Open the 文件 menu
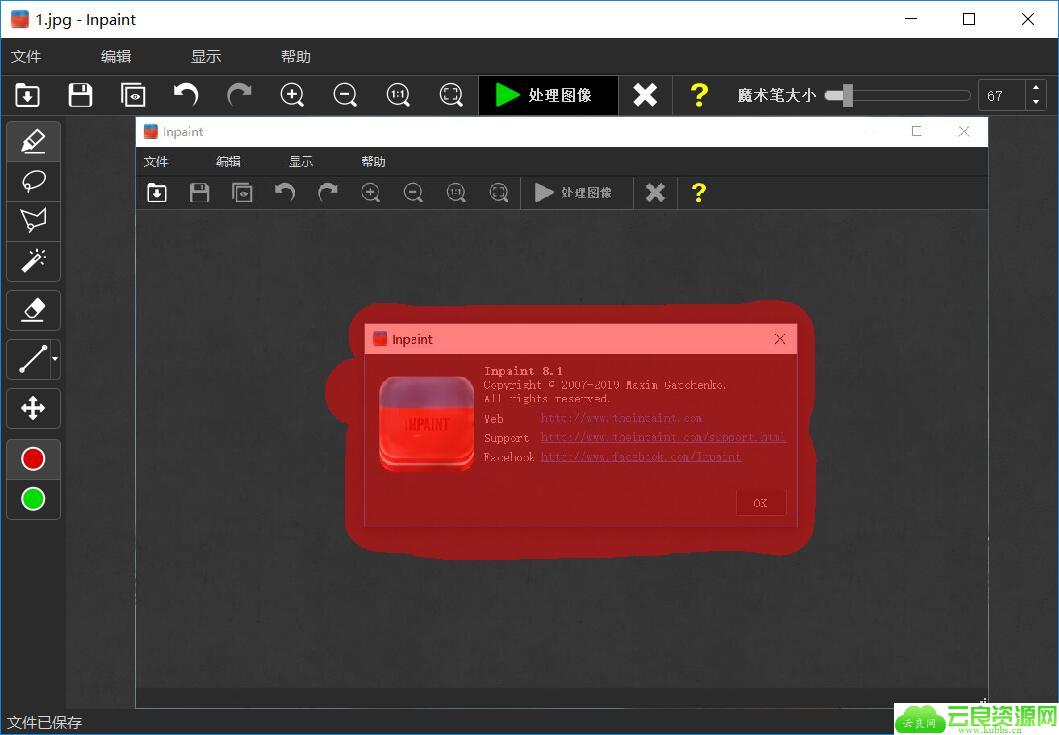Viewport: 1059px width, 735px height. (x=26, y=57)
